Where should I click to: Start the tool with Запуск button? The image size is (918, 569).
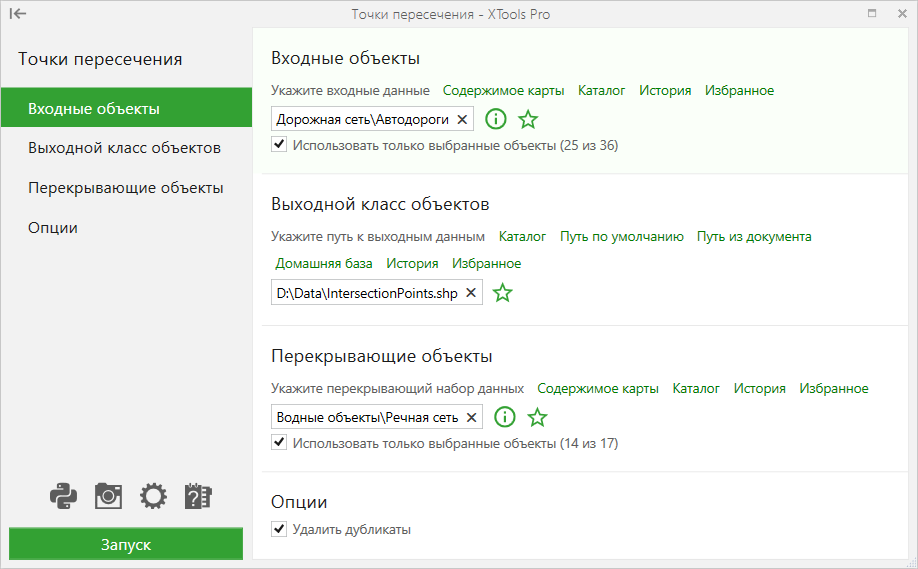click(x=126, y=544)
